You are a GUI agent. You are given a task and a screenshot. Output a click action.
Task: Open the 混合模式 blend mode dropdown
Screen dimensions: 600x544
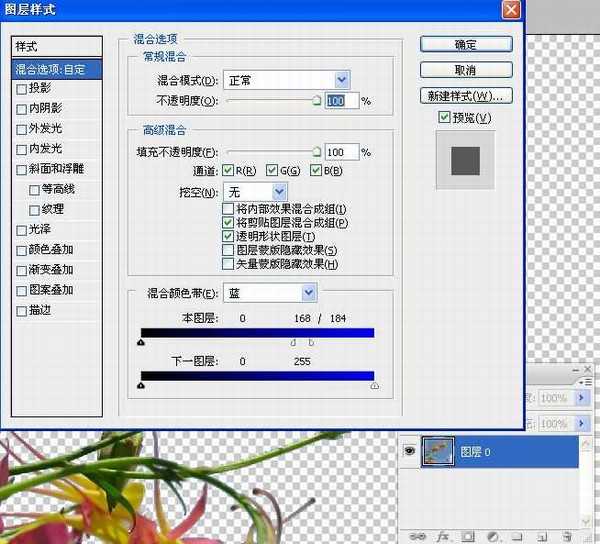(x=342, y=80)
